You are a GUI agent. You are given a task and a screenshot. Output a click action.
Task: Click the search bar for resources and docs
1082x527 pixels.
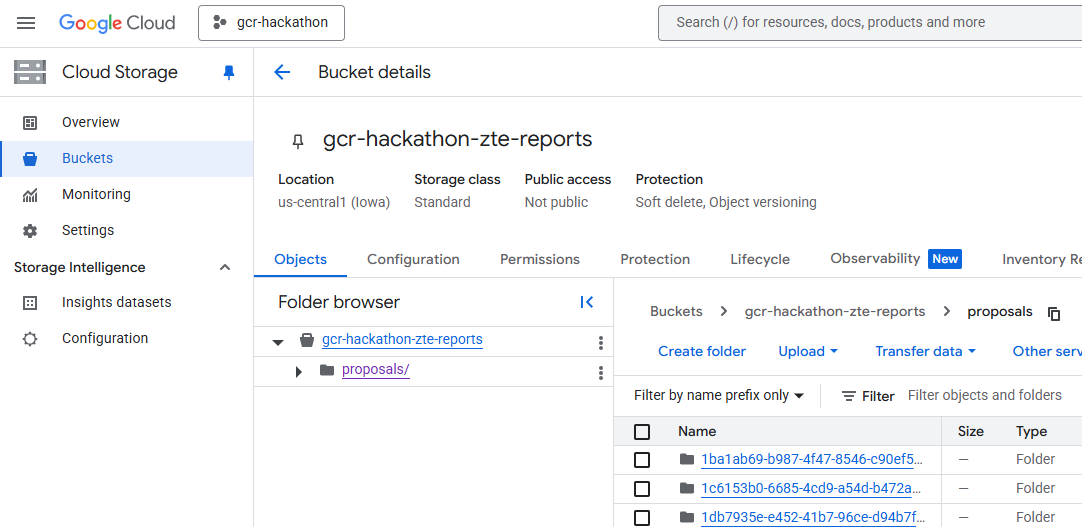(868, 22)
